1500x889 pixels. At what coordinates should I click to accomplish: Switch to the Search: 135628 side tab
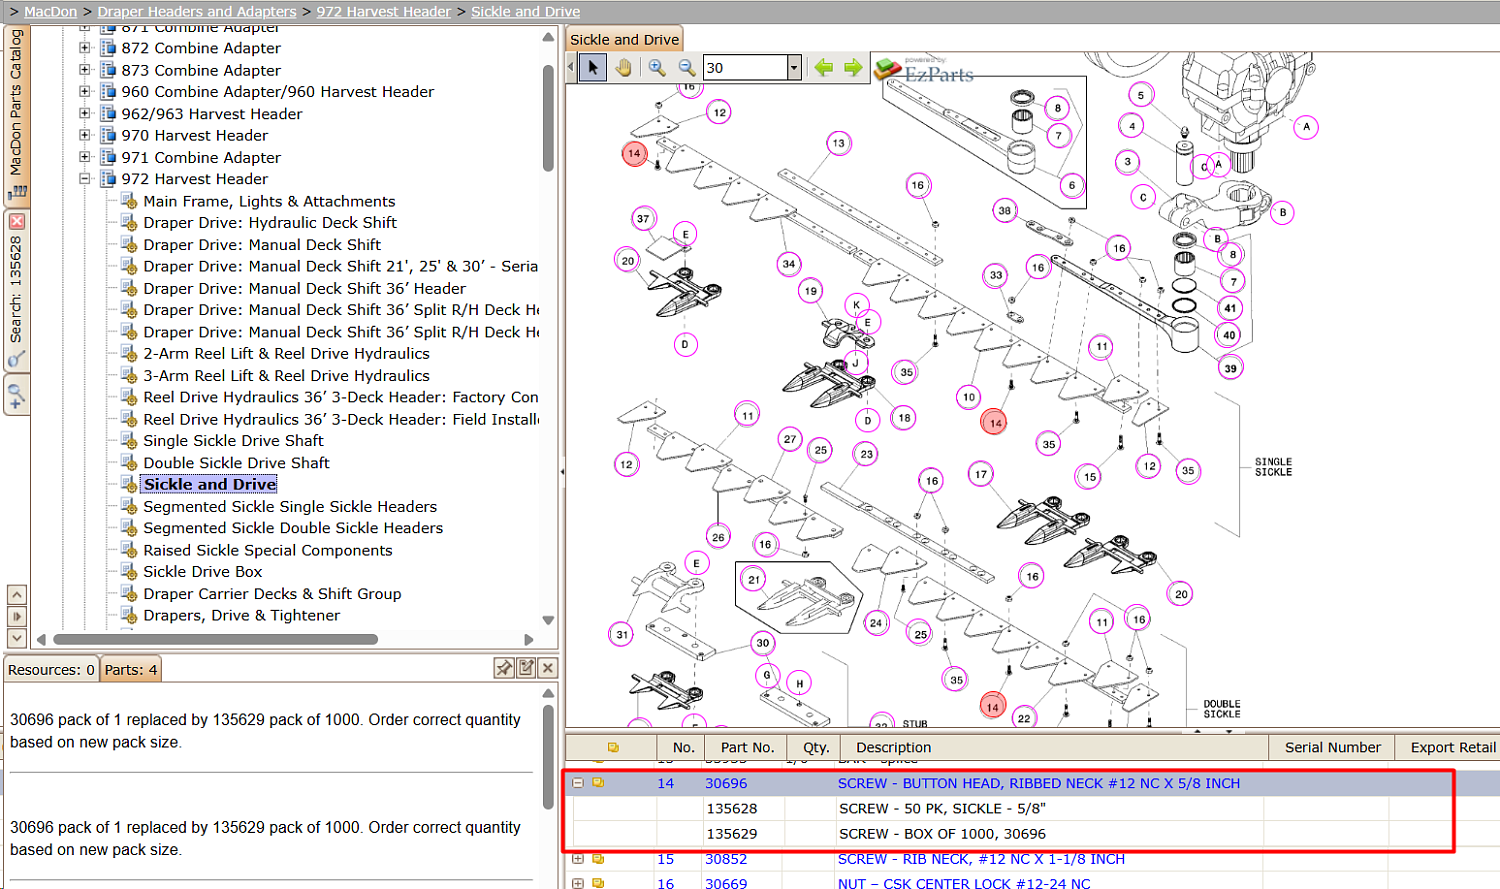tap(17, 290)
